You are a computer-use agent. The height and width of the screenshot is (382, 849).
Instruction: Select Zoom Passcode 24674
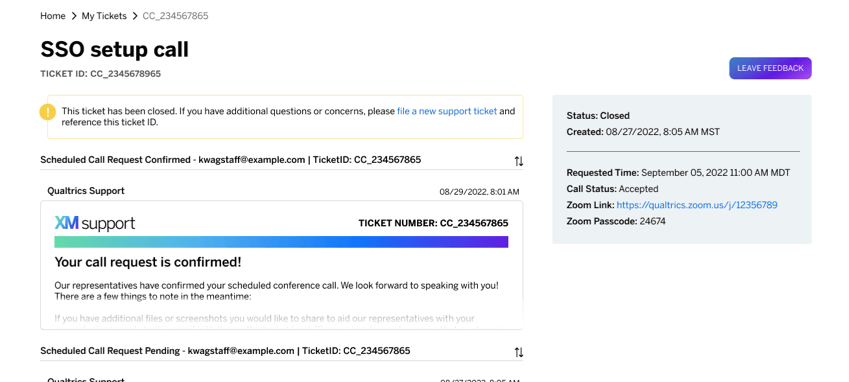point(616,221)
